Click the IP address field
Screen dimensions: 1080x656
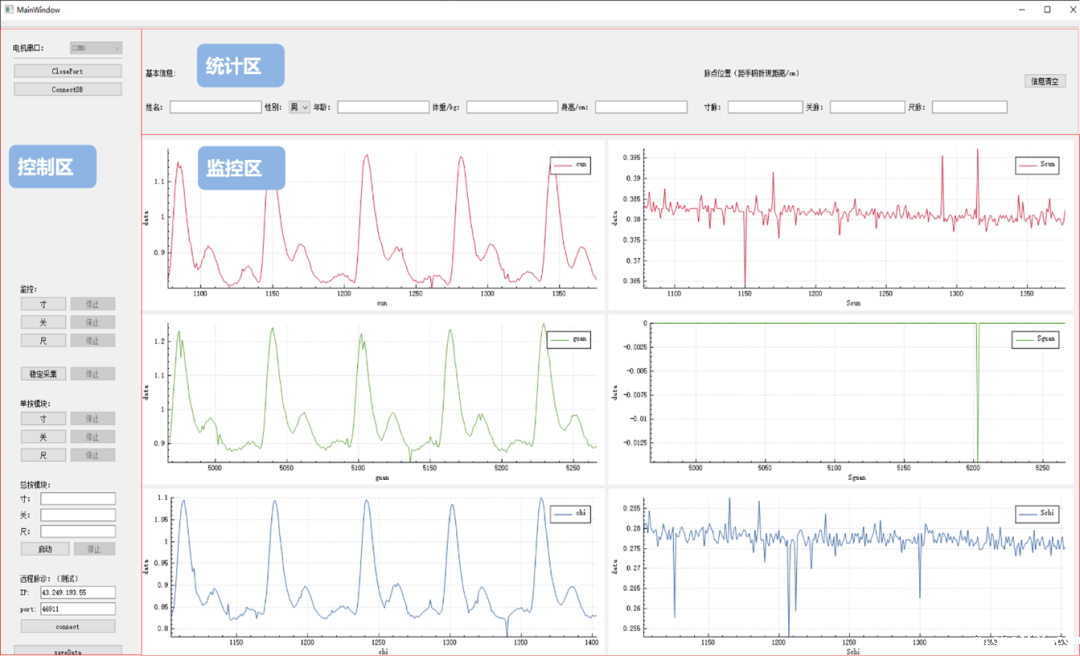[x=78, y=593]
